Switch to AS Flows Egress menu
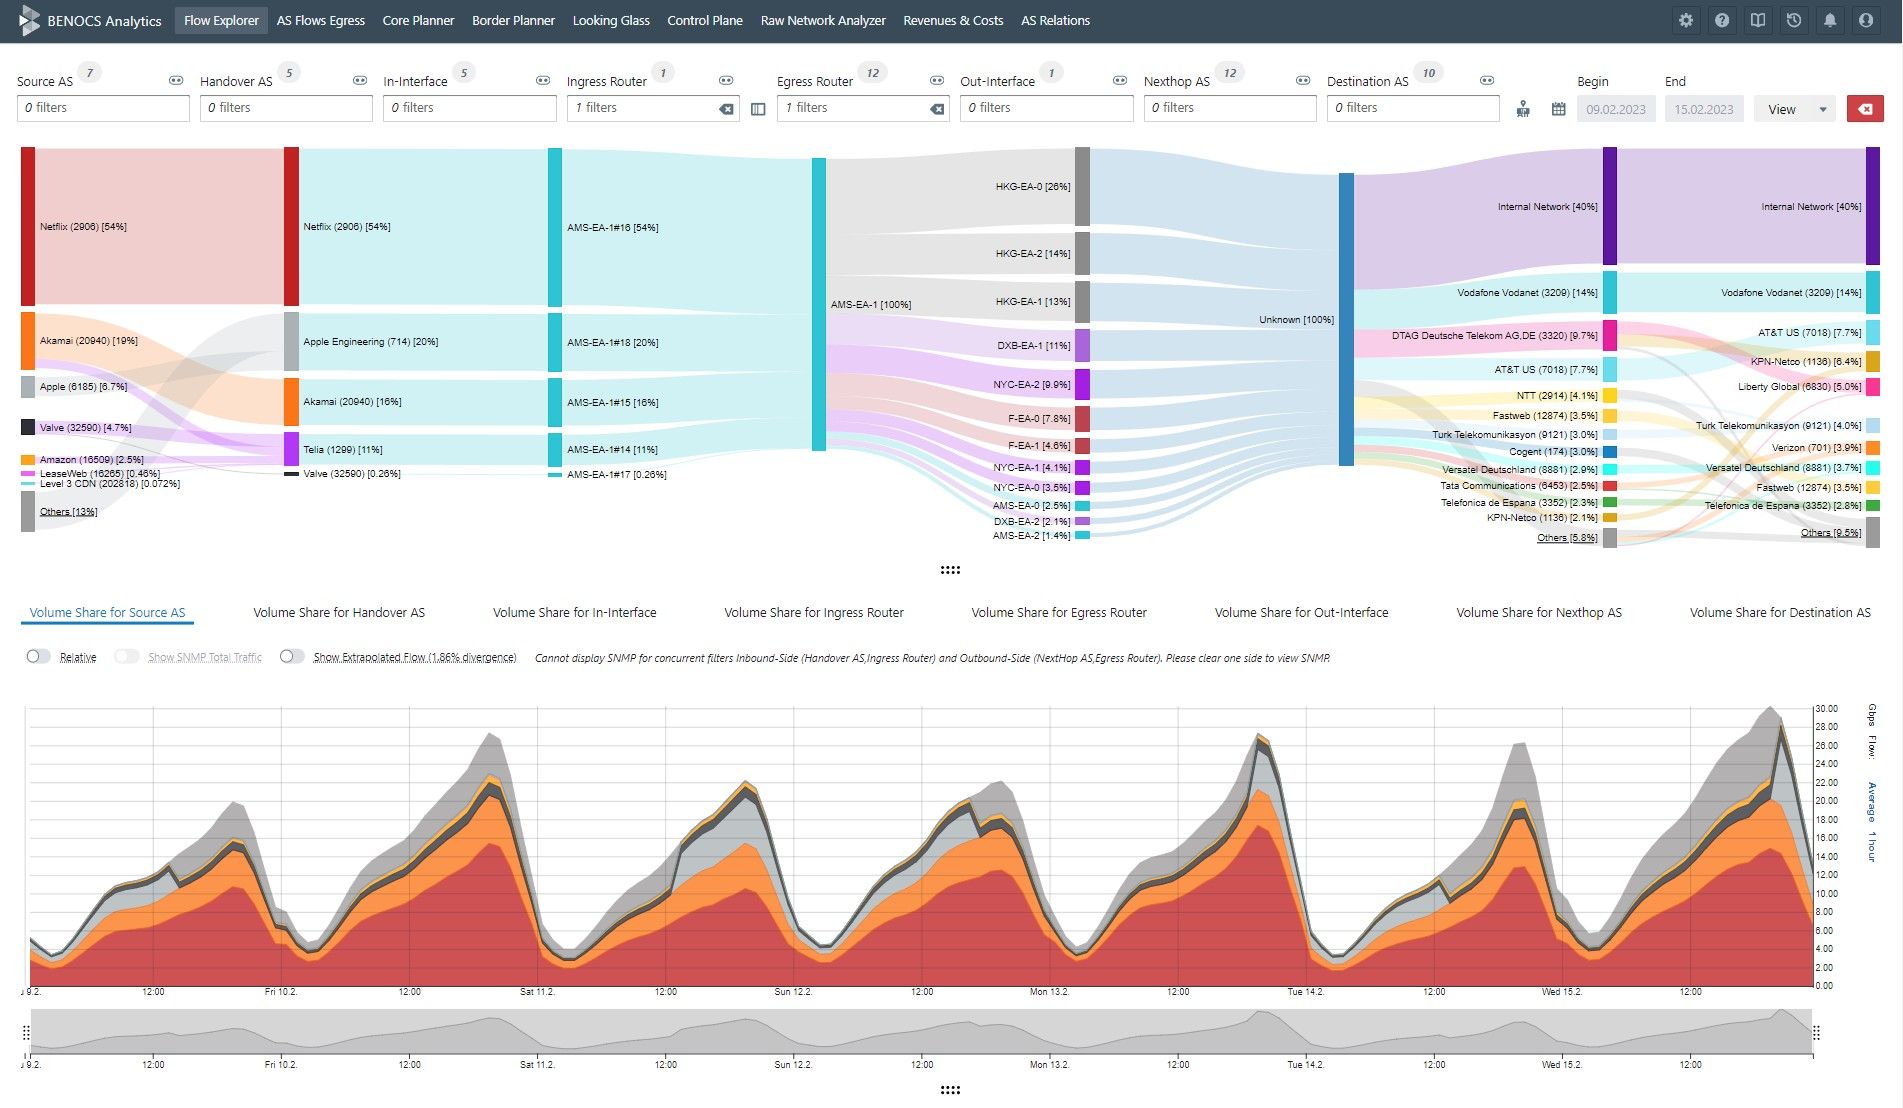The height and width of the screenshot is (1108, 1903). tap(321, 20)
